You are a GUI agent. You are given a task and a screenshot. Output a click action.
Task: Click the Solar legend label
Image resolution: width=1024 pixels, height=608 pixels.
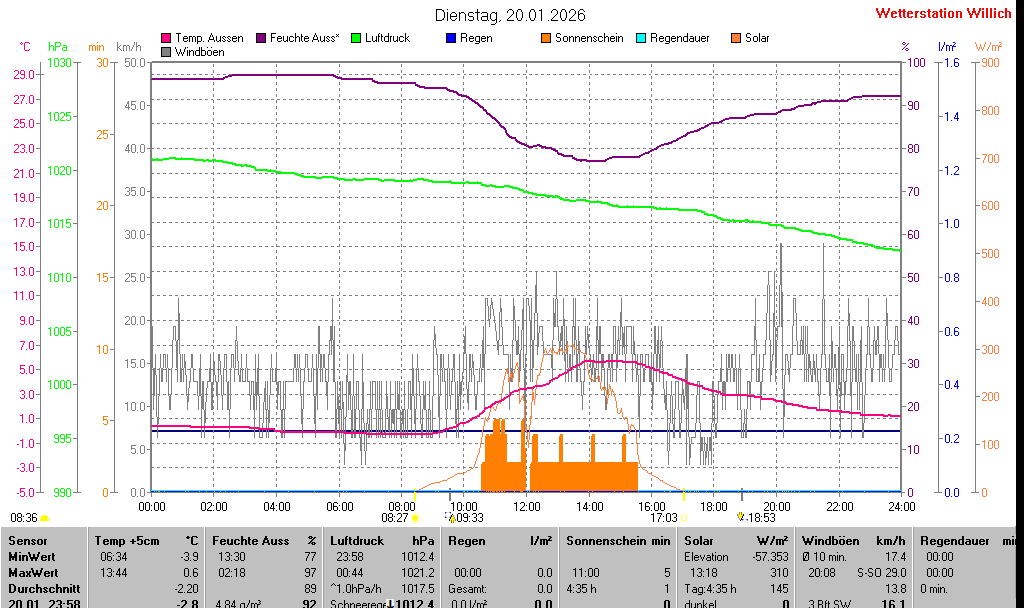[x=757, y=38]
